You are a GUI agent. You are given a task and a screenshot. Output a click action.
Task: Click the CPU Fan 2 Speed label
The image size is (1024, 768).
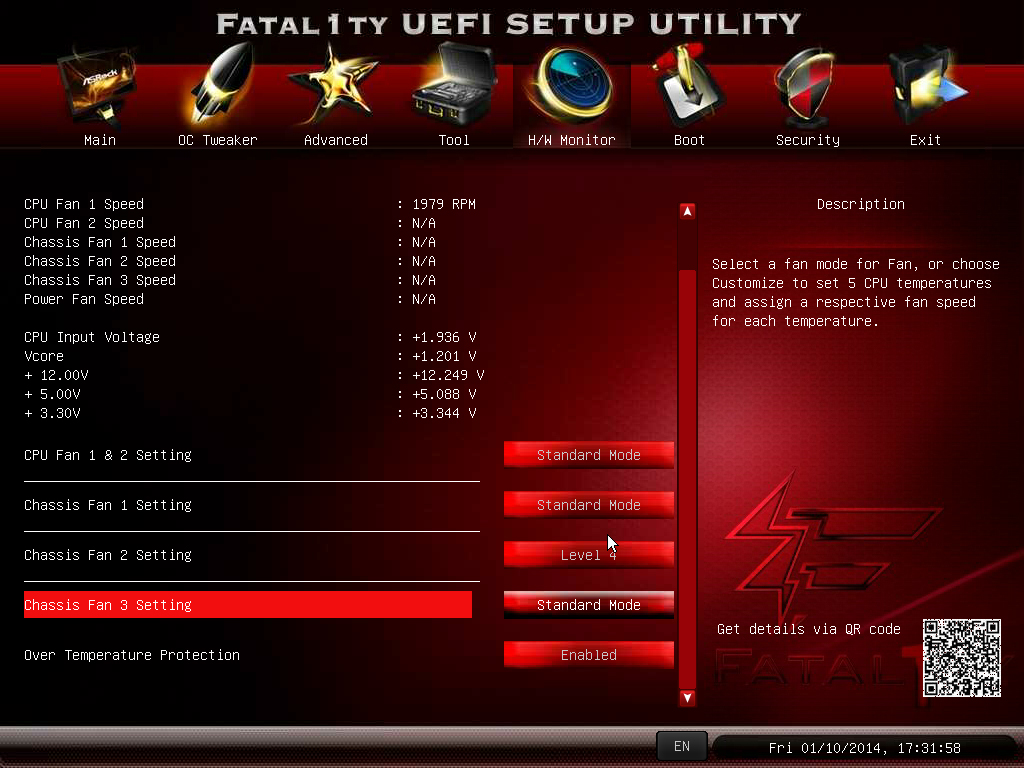tap(84, 223)
